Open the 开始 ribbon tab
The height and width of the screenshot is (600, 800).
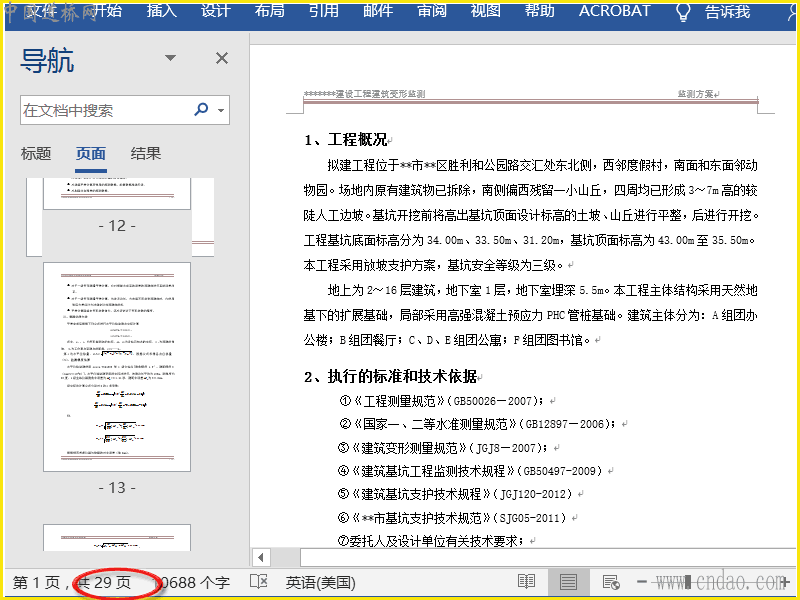[x=107, y=11]
